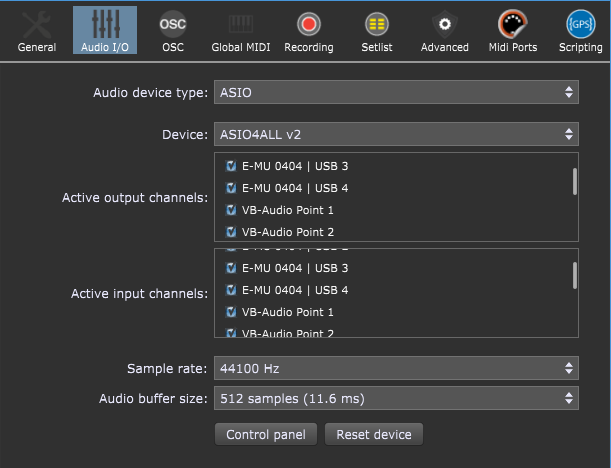
Task: Open the Midi Ports connector icon
Action: tap(513, 24)
